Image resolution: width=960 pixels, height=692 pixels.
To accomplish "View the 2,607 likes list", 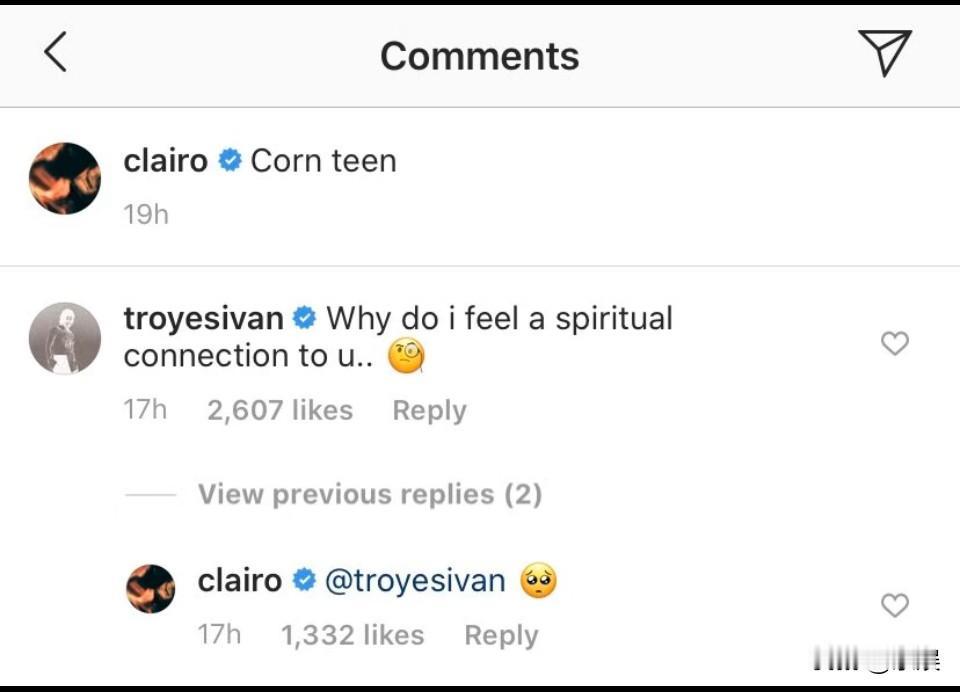I will click(x=280, y=410).
